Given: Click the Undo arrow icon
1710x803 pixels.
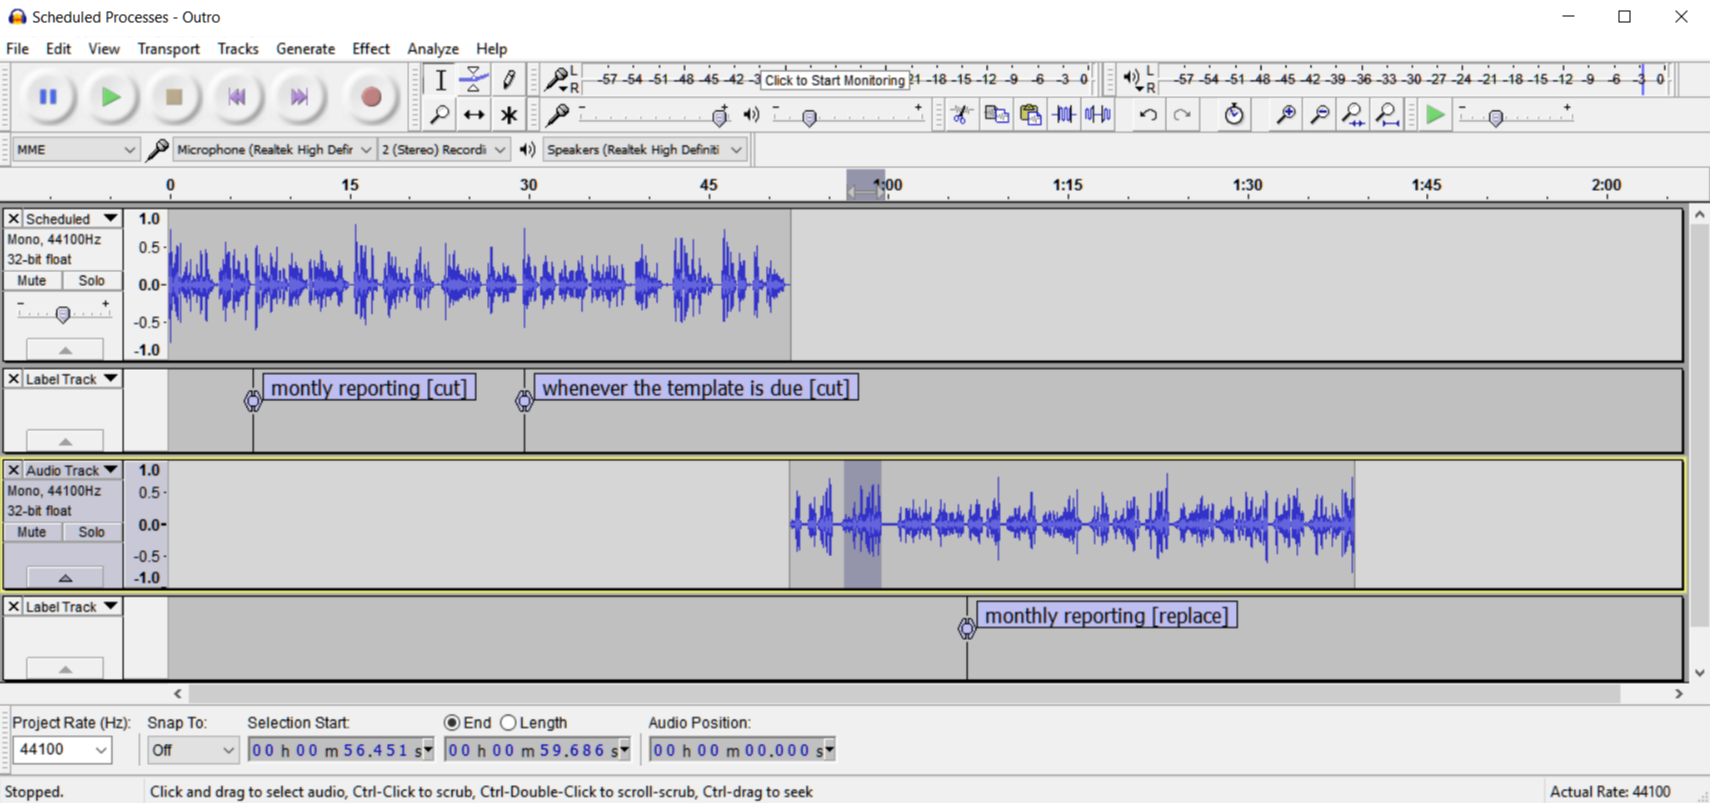Looking at the screenshot, I should tap(1148, 115).
